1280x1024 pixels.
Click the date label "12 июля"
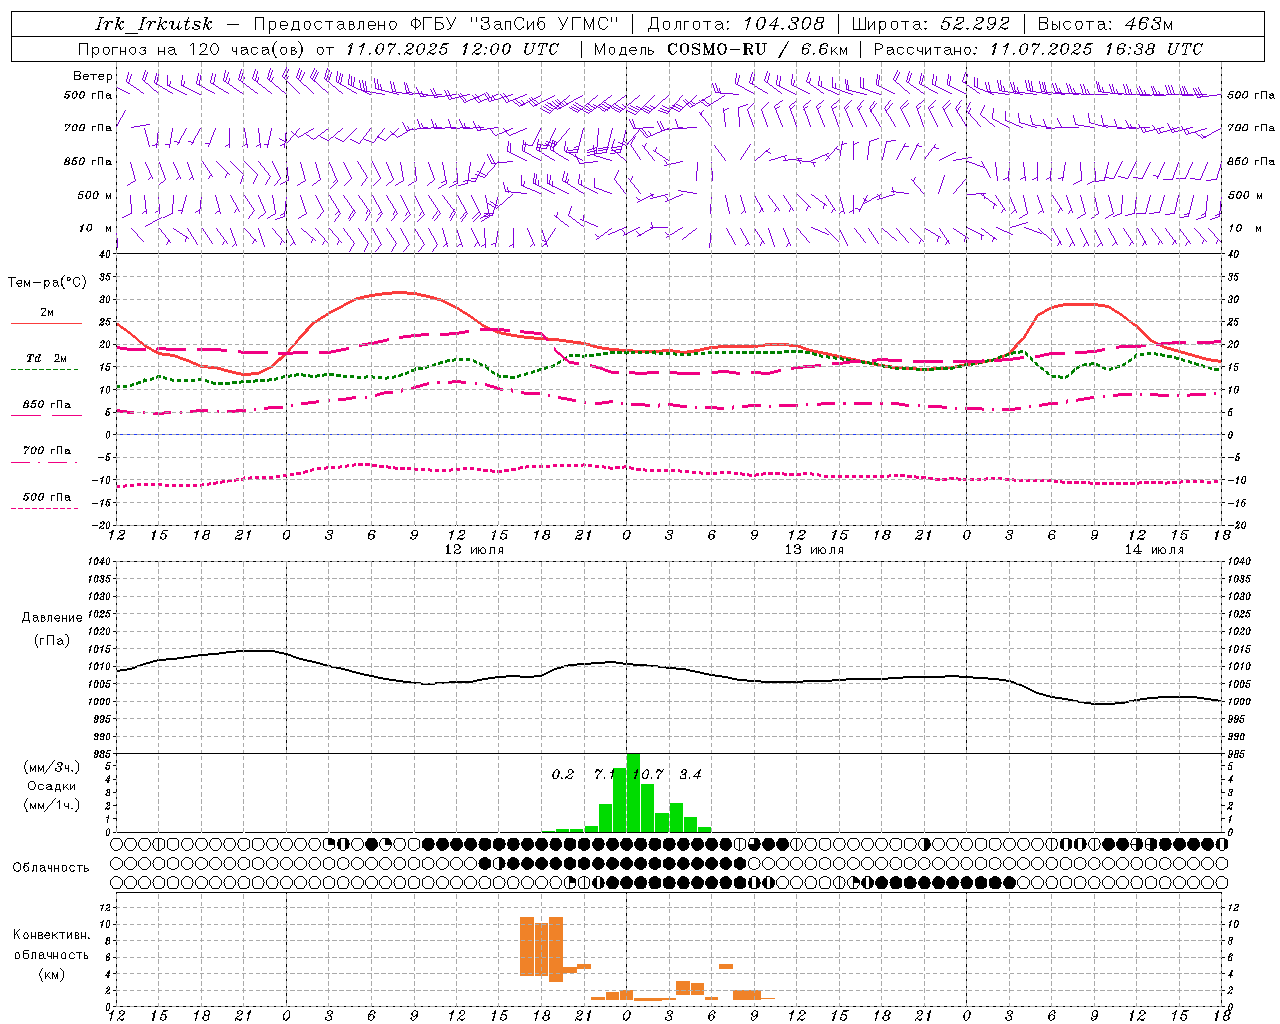pyautogui.click(x=474, y=550)
